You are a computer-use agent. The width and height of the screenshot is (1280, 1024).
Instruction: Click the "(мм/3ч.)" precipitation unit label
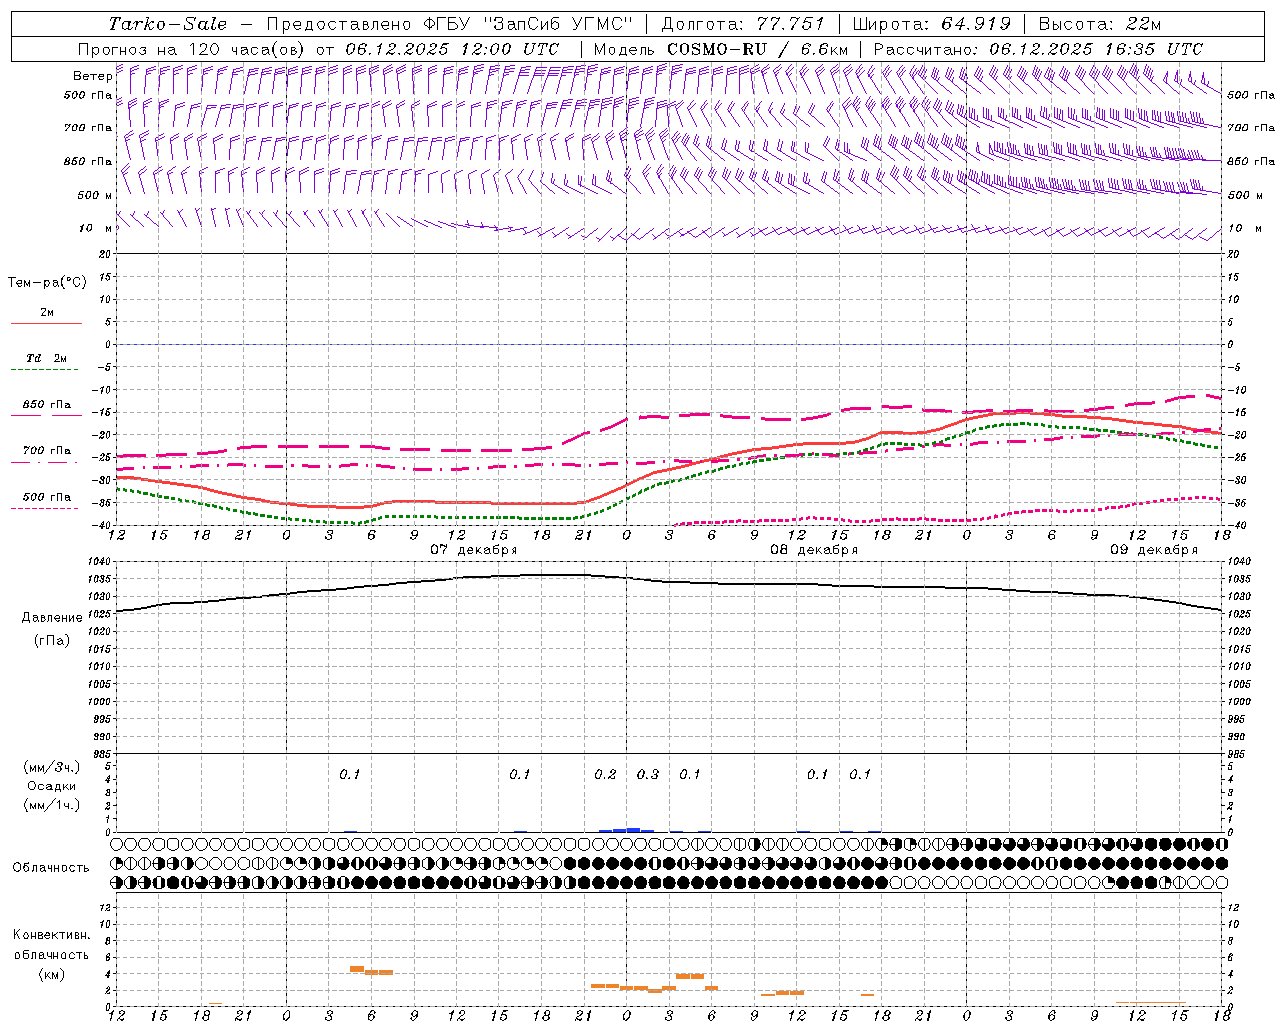[51, 767]
